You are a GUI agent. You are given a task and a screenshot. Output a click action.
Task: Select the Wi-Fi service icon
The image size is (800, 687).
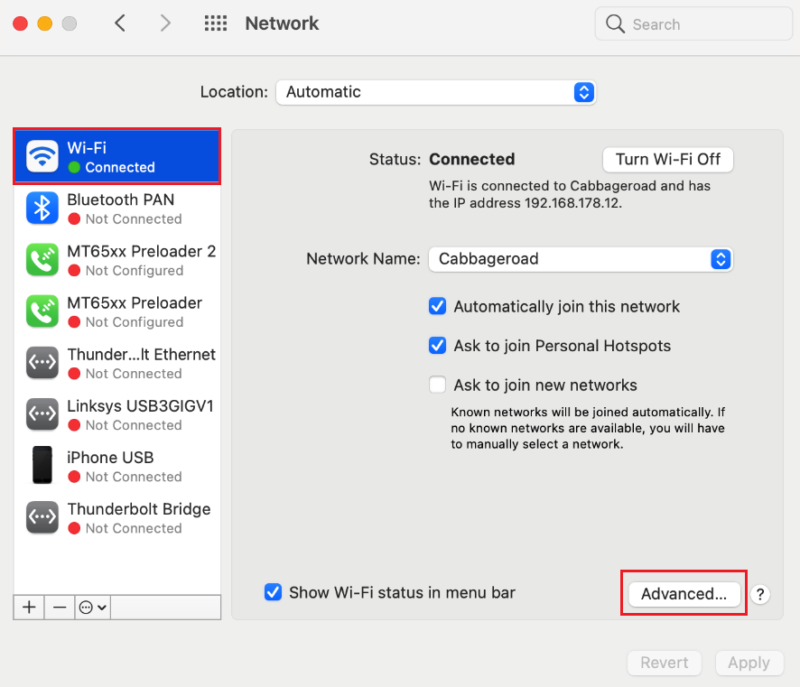(x=40, y=156)
